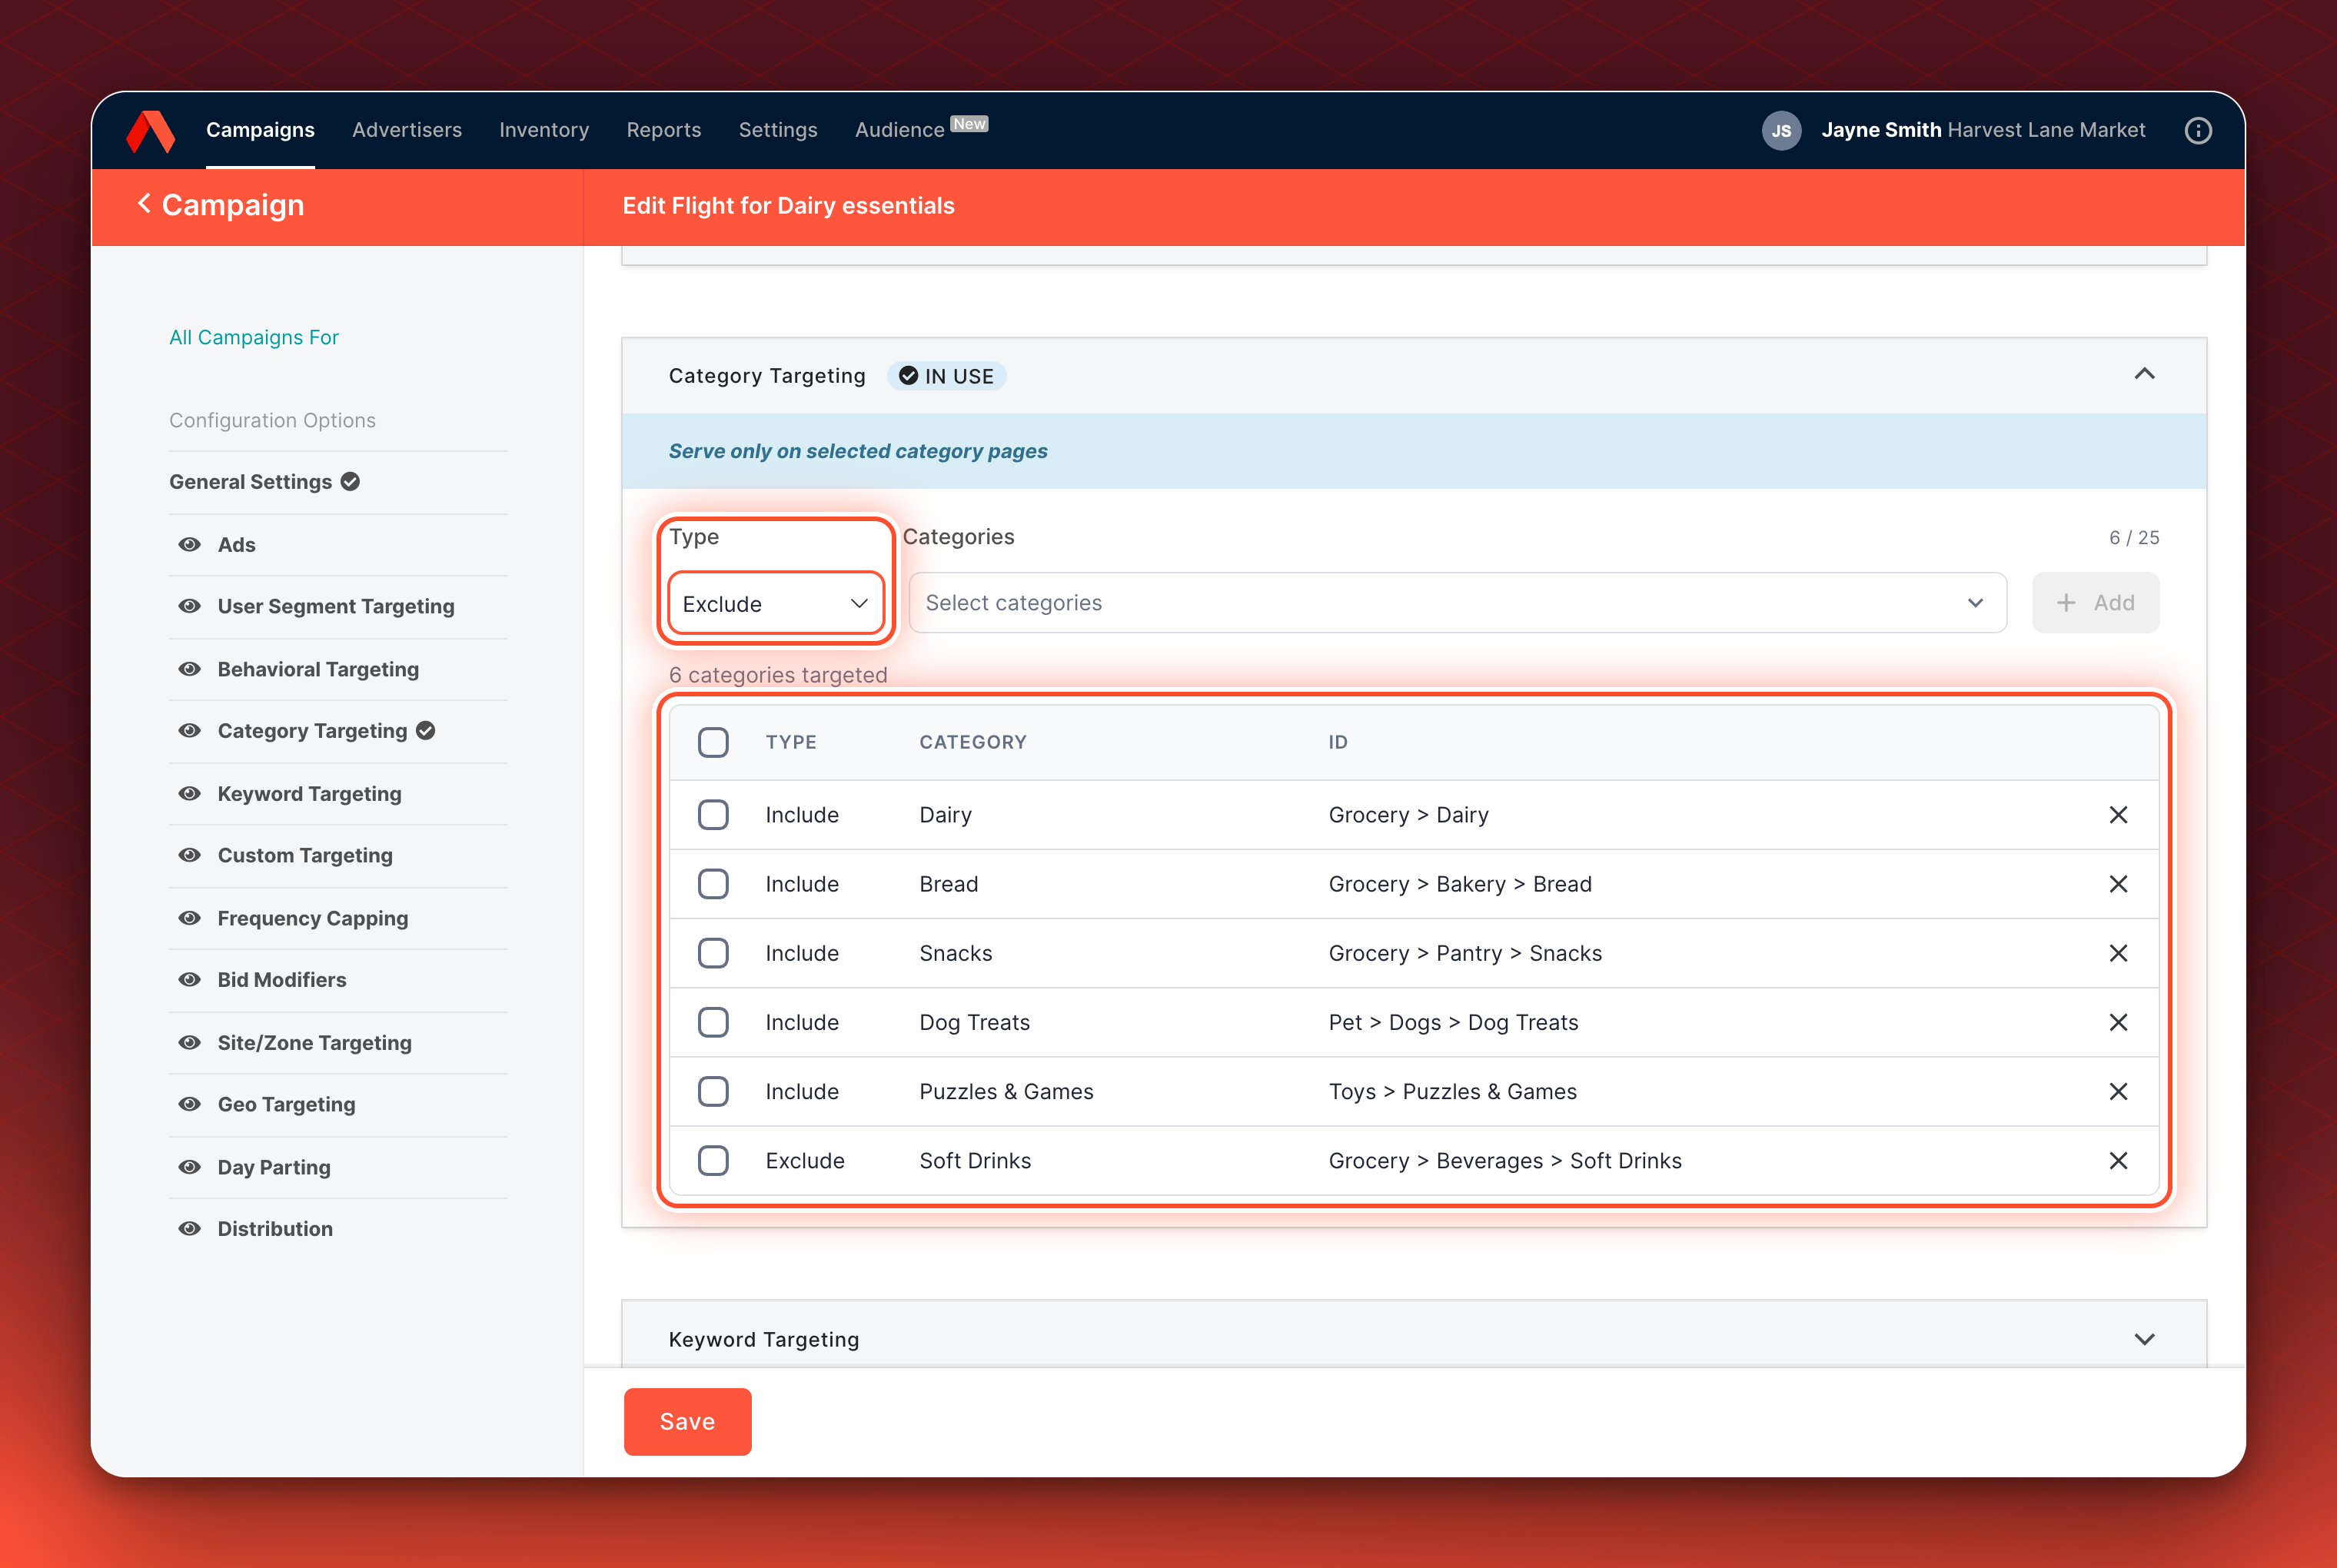Click the Add categories button
This screenshot has width=2337, height=1568.
(x=2095, y=603)
